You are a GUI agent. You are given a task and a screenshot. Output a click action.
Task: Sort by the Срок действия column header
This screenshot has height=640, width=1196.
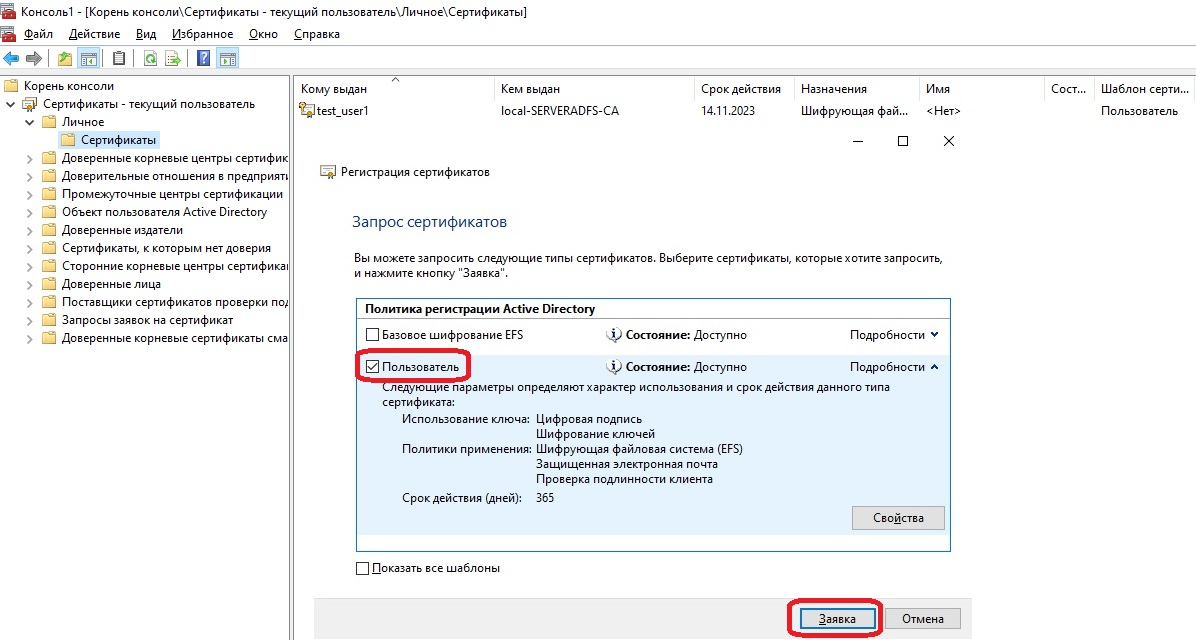735,89
